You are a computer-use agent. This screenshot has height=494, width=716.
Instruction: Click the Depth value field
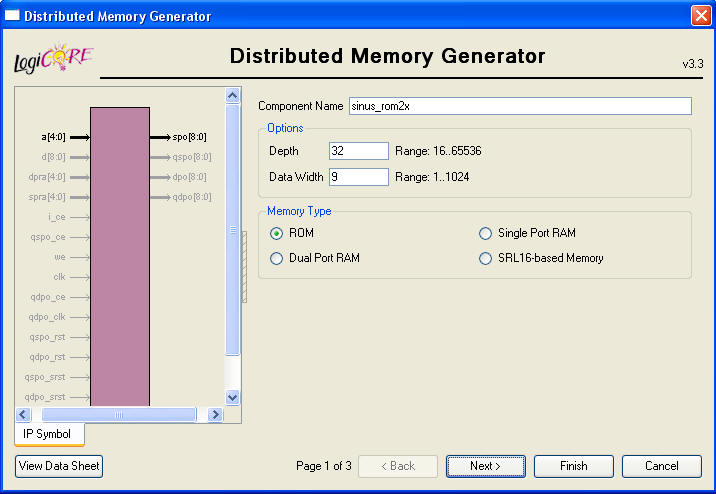click(x=358, y=151)
